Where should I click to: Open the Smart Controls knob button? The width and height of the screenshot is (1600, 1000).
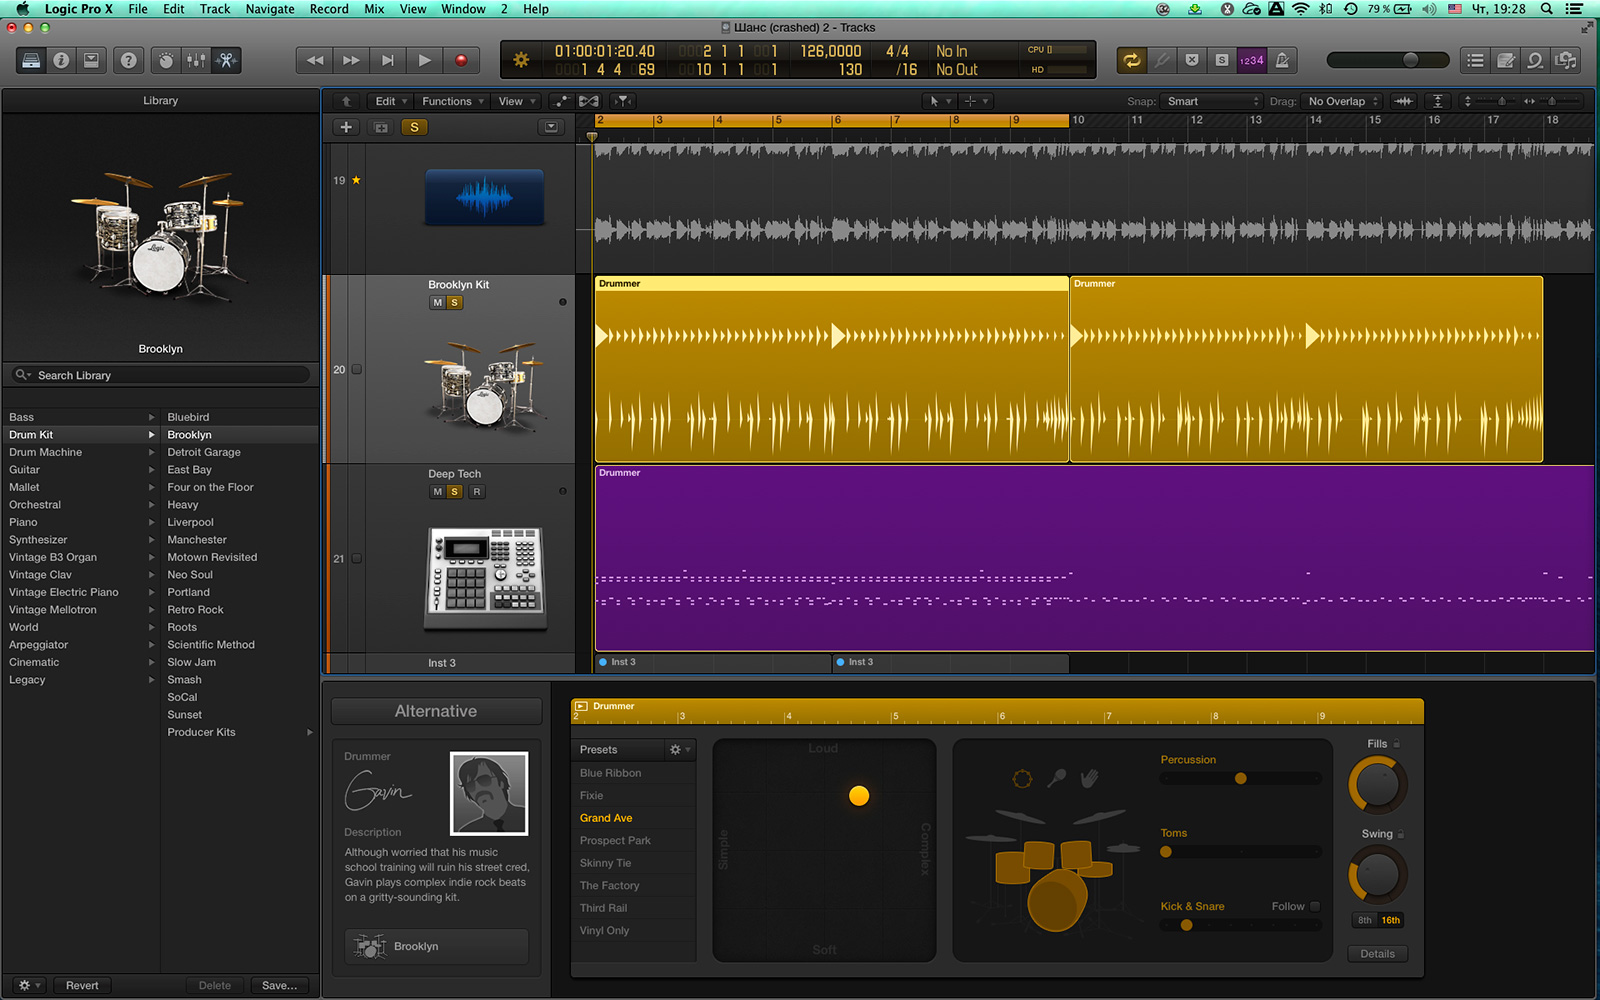166,60
